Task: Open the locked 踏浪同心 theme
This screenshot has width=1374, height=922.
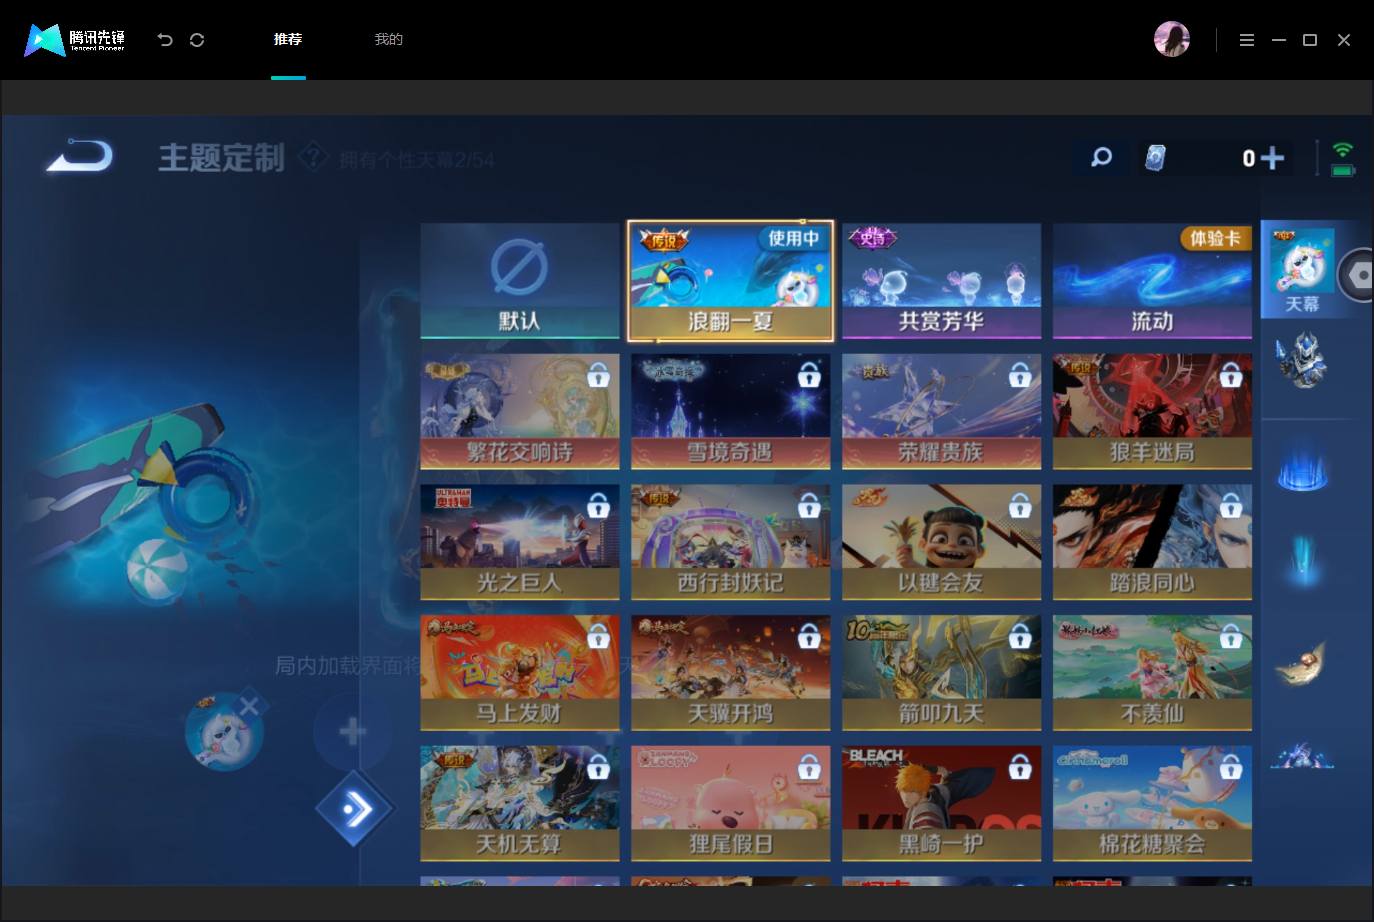Action: (x=1152, y=542)
